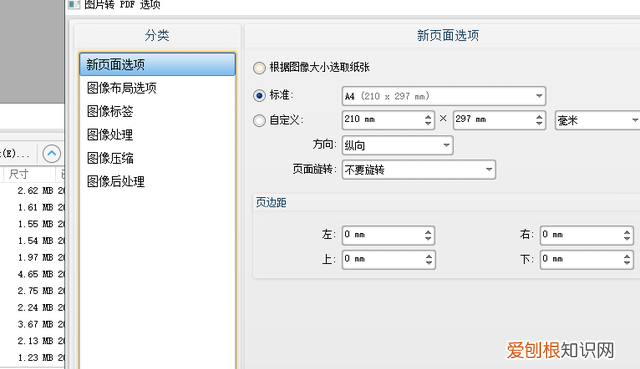
Task: Open 图像处理 category
Action: point(158,135)
